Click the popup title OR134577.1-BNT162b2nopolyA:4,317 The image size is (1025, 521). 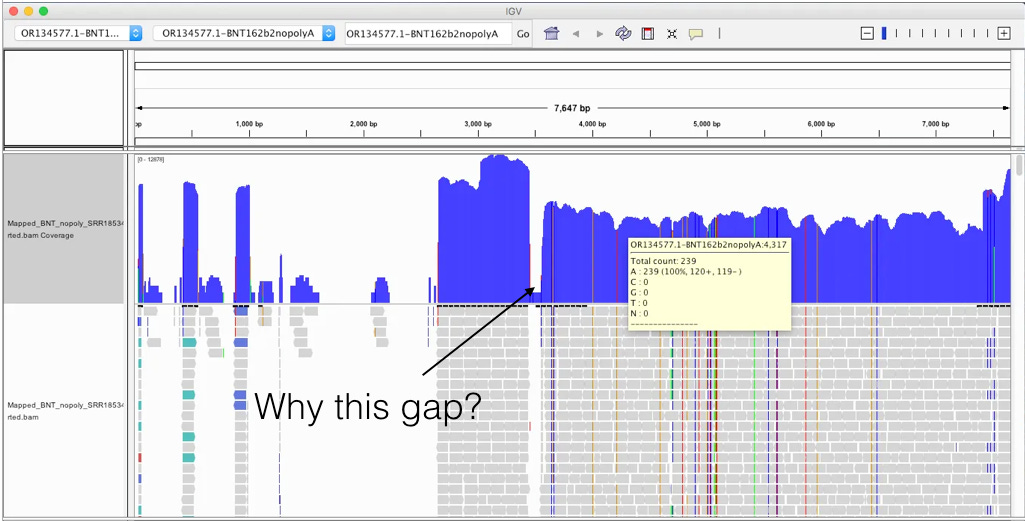(x=709, y=244)
